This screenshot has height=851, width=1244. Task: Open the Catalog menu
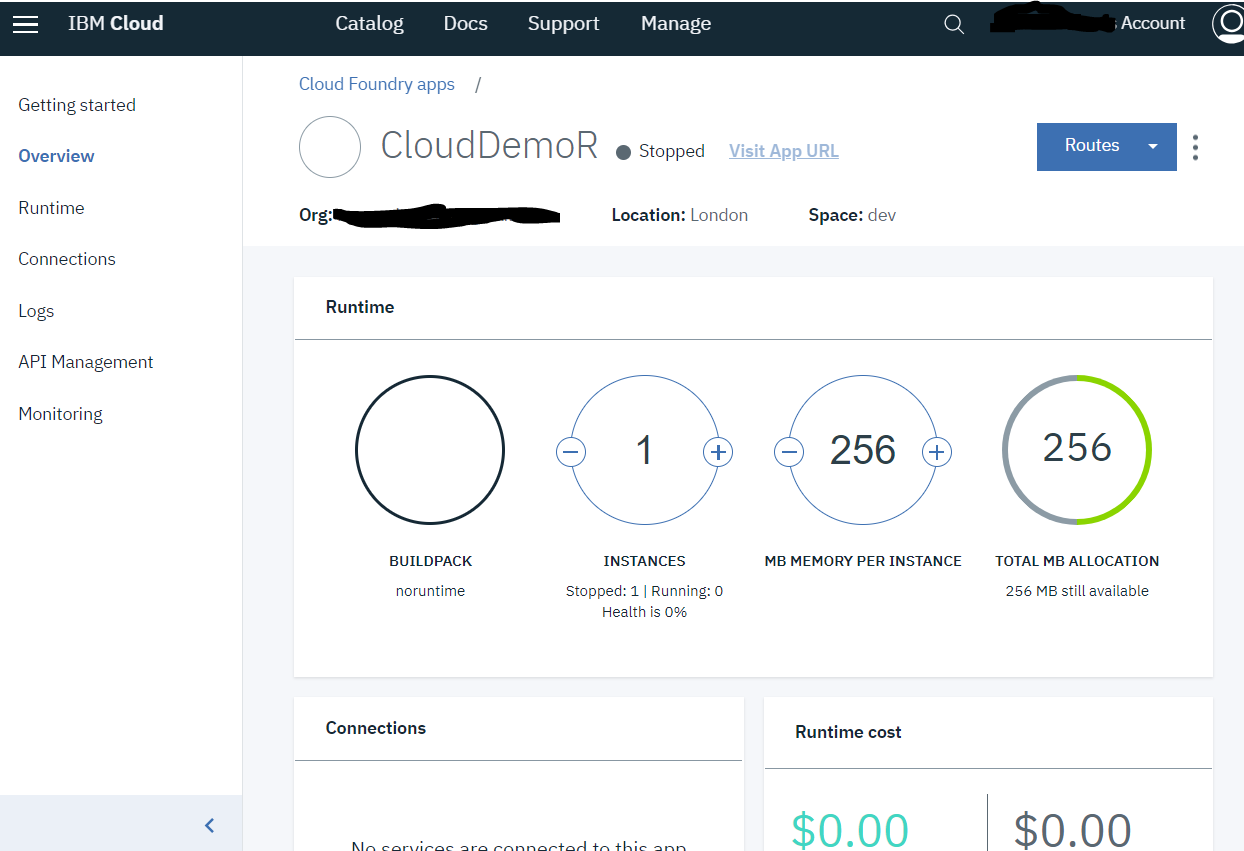[370, 23]
